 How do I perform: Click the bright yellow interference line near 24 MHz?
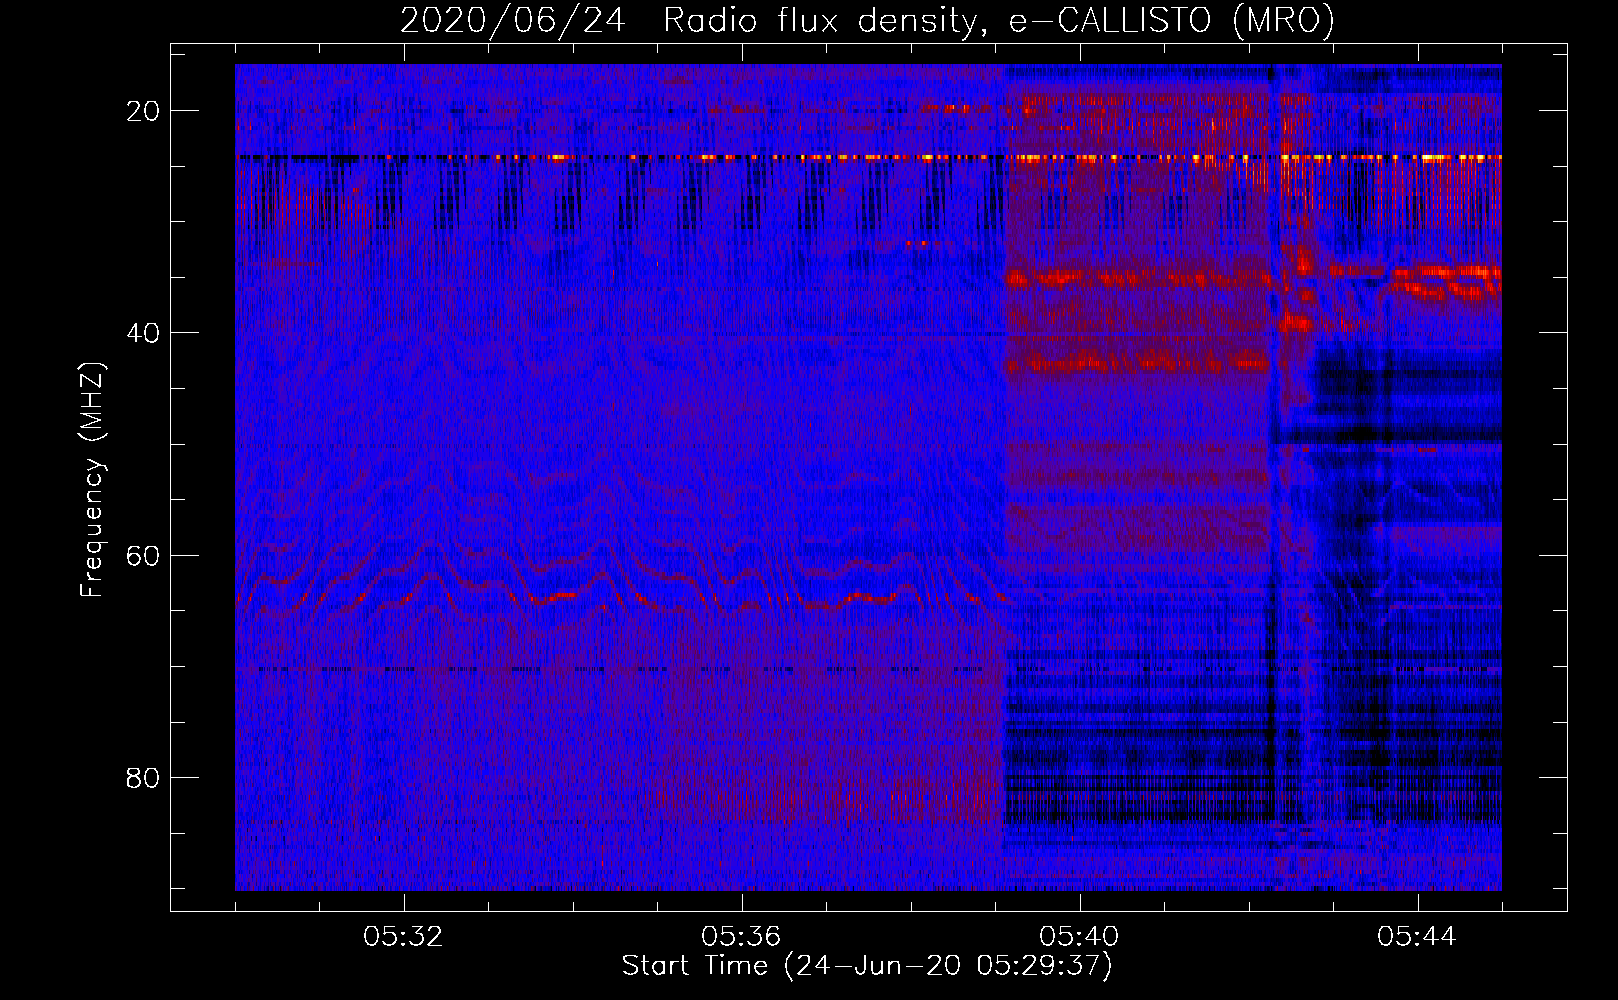tap(868, 158)
